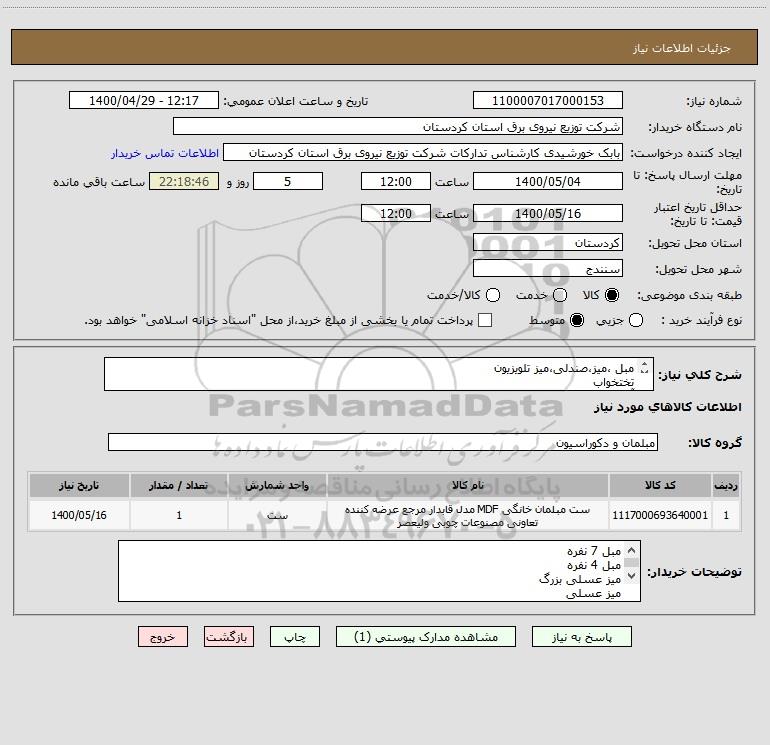
Task: Click the شهر محل تحویل field سنندج
Action: coord(548,269)
